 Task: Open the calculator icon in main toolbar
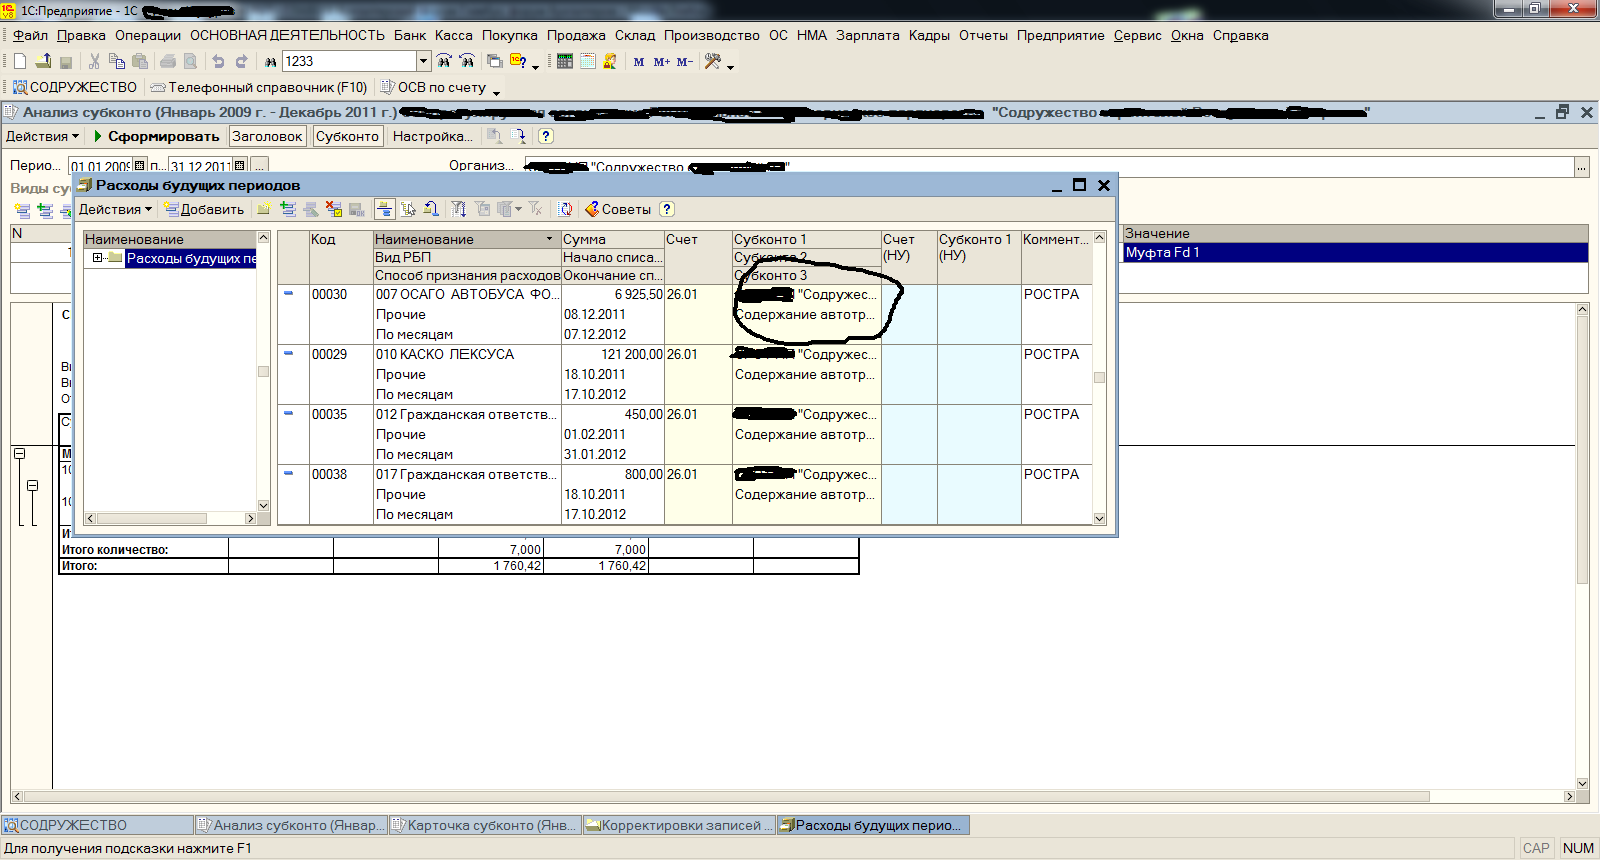click(x=565, y=61)
